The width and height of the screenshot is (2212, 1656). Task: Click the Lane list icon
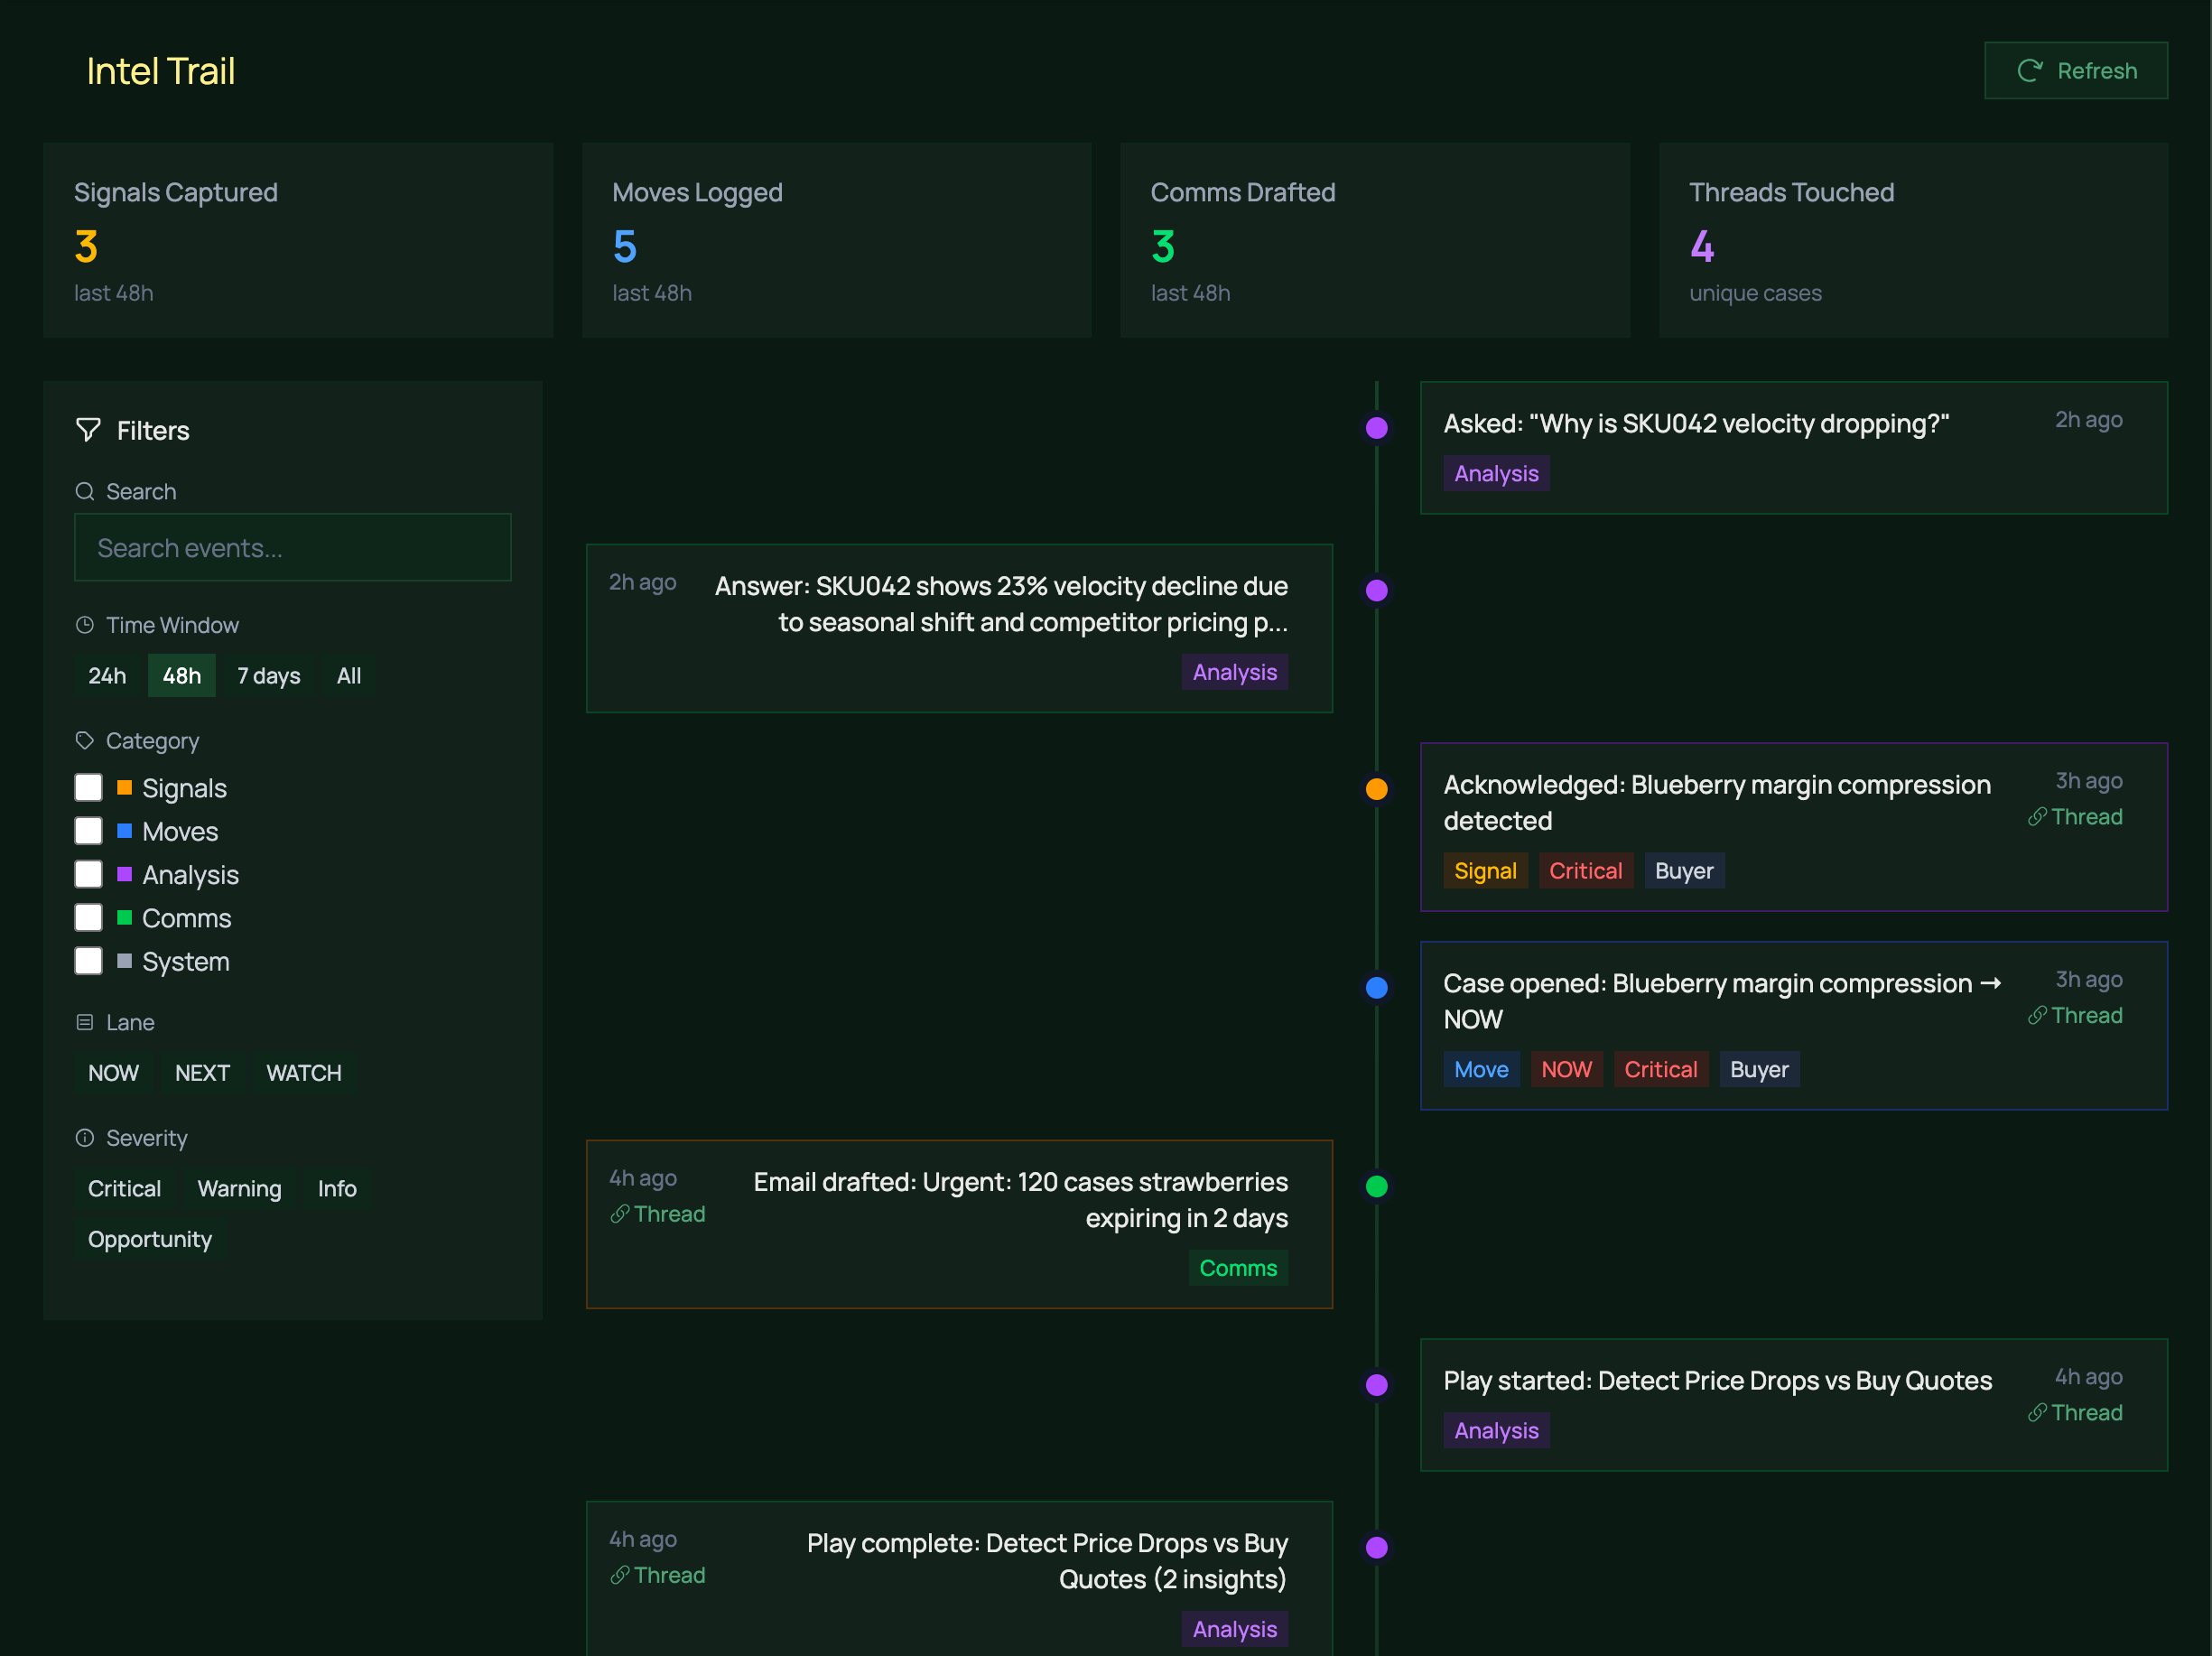coord(85,1022)
